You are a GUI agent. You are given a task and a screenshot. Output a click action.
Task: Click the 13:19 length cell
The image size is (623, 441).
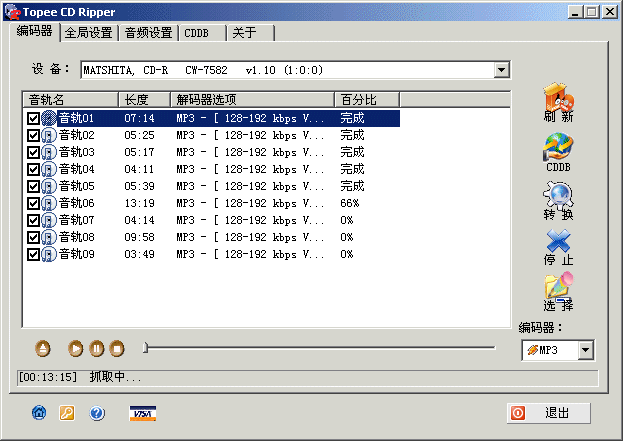click(x=139, y=203)
